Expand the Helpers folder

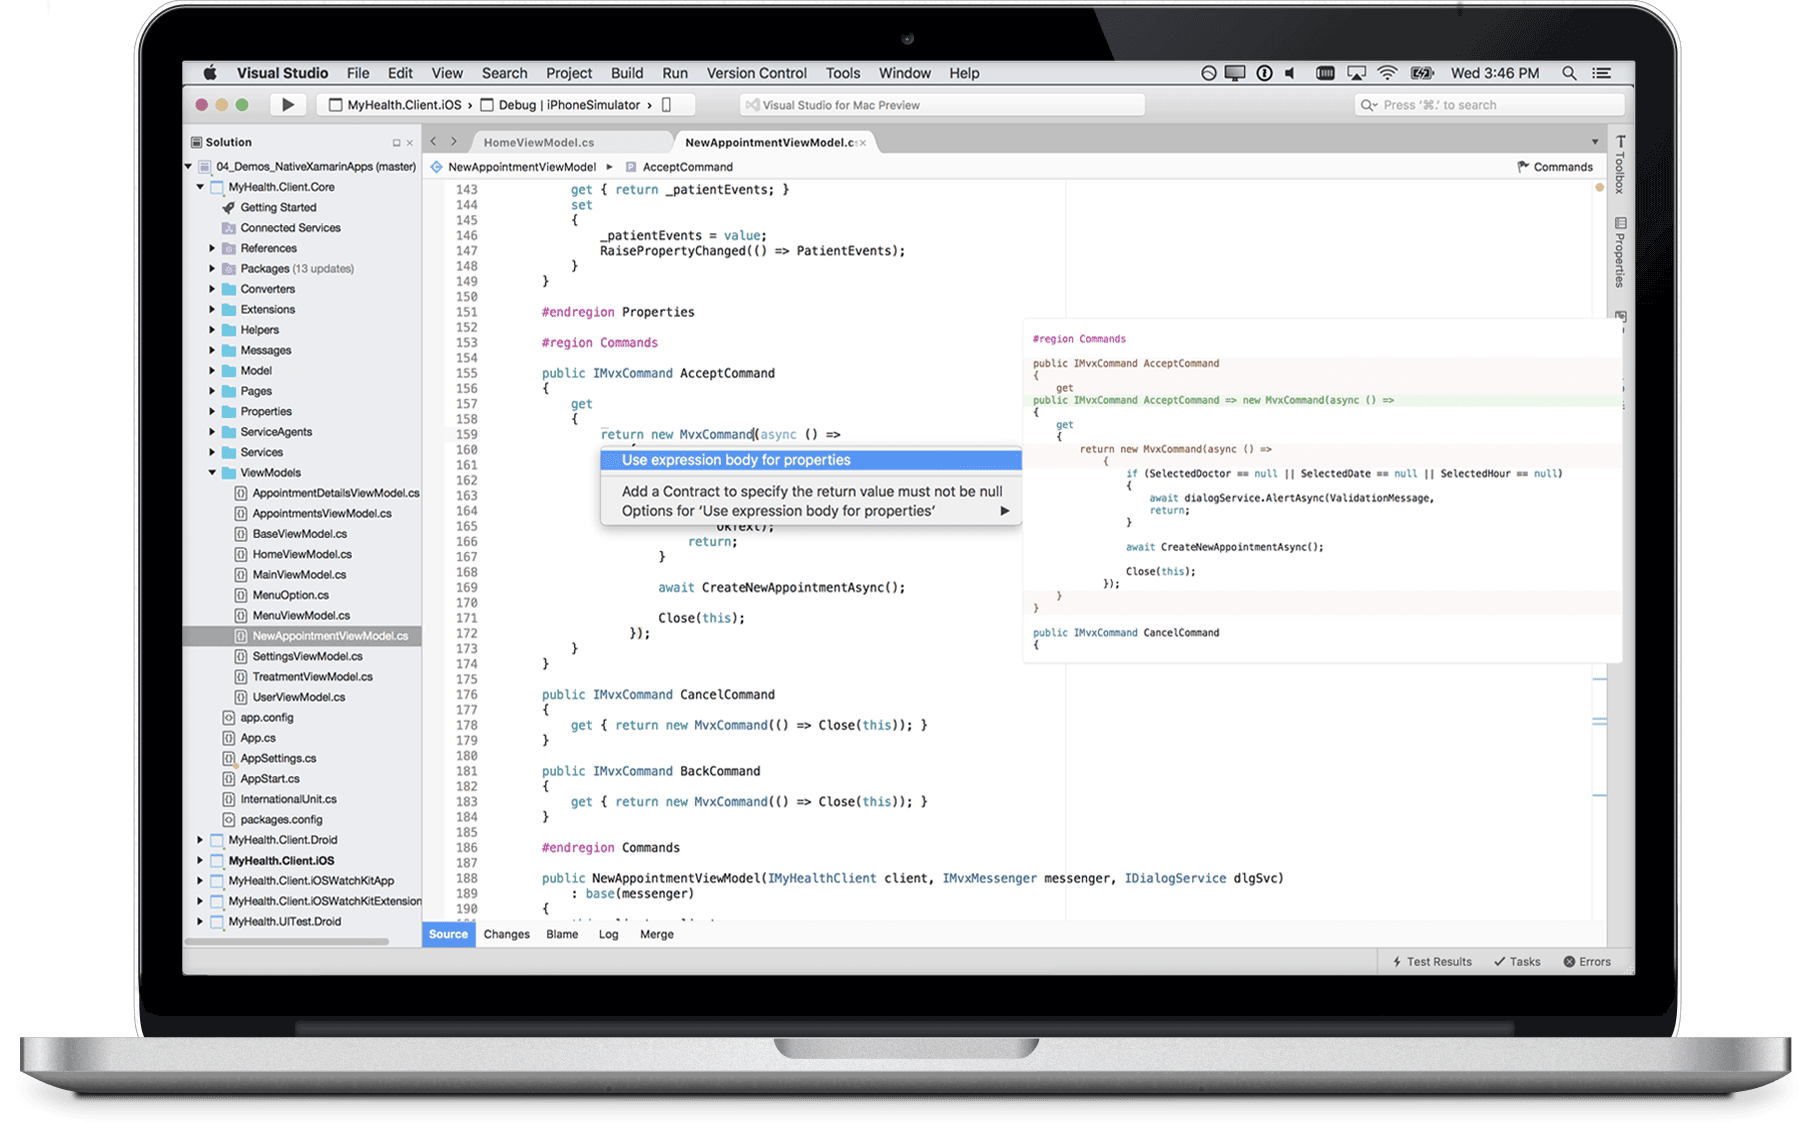(212, 330)
